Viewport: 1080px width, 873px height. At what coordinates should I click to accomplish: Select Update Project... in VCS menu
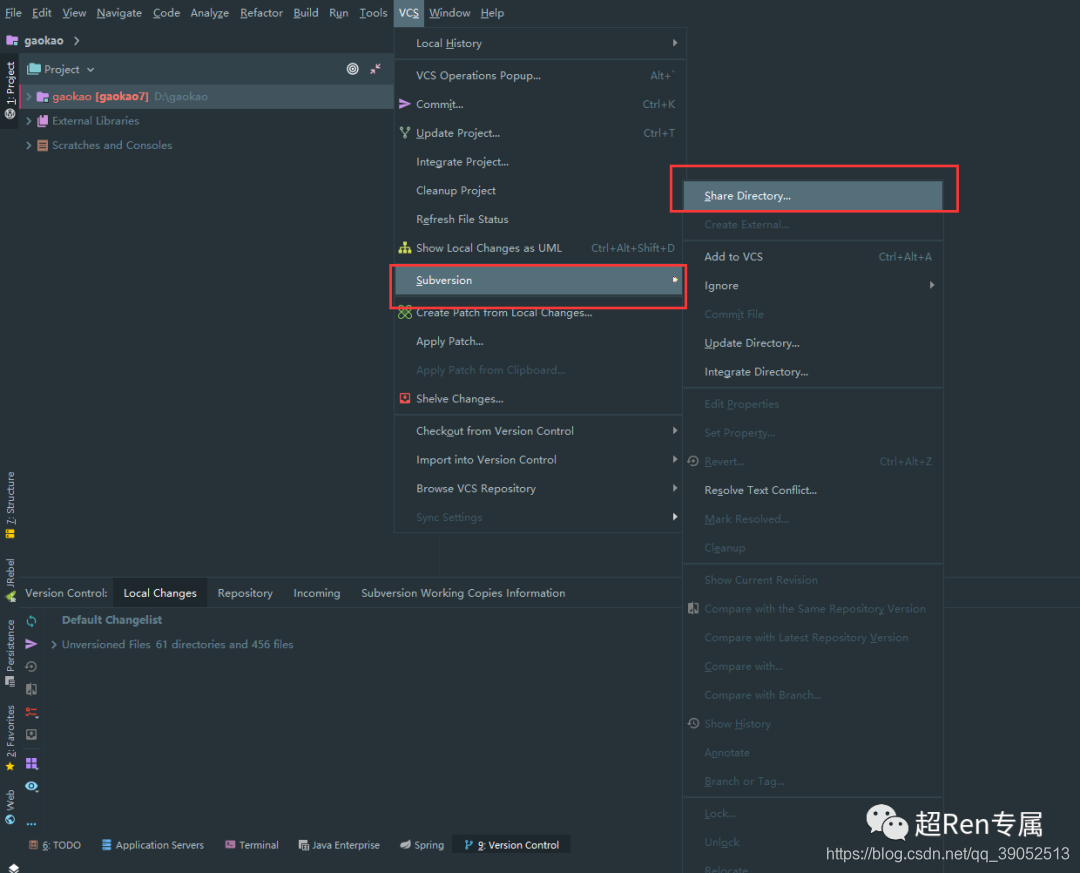click(x=539, y=133)
